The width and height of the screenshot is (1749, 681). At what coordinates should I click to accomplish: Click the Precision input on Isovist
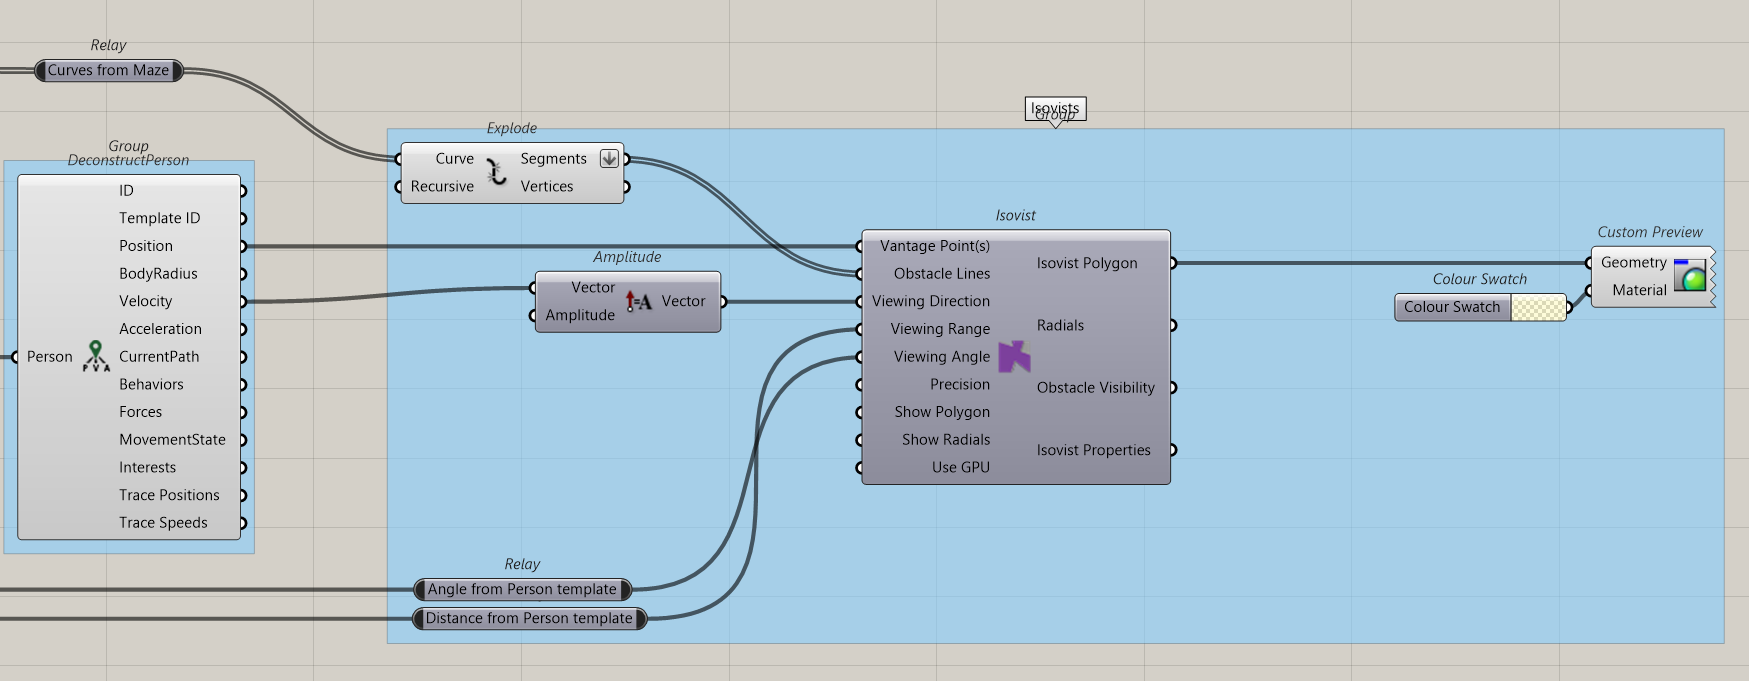click(x=959, y=384)
